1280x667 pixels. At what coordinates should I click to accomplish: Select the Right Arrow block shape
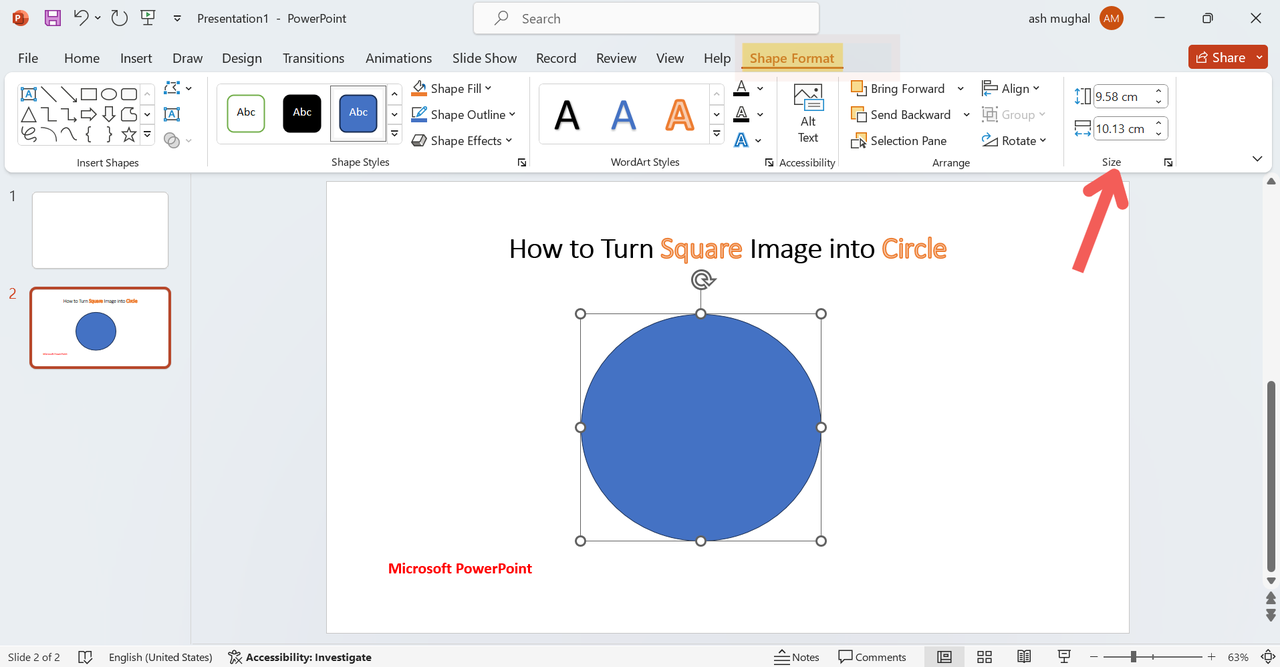click(x=89, y=114)
